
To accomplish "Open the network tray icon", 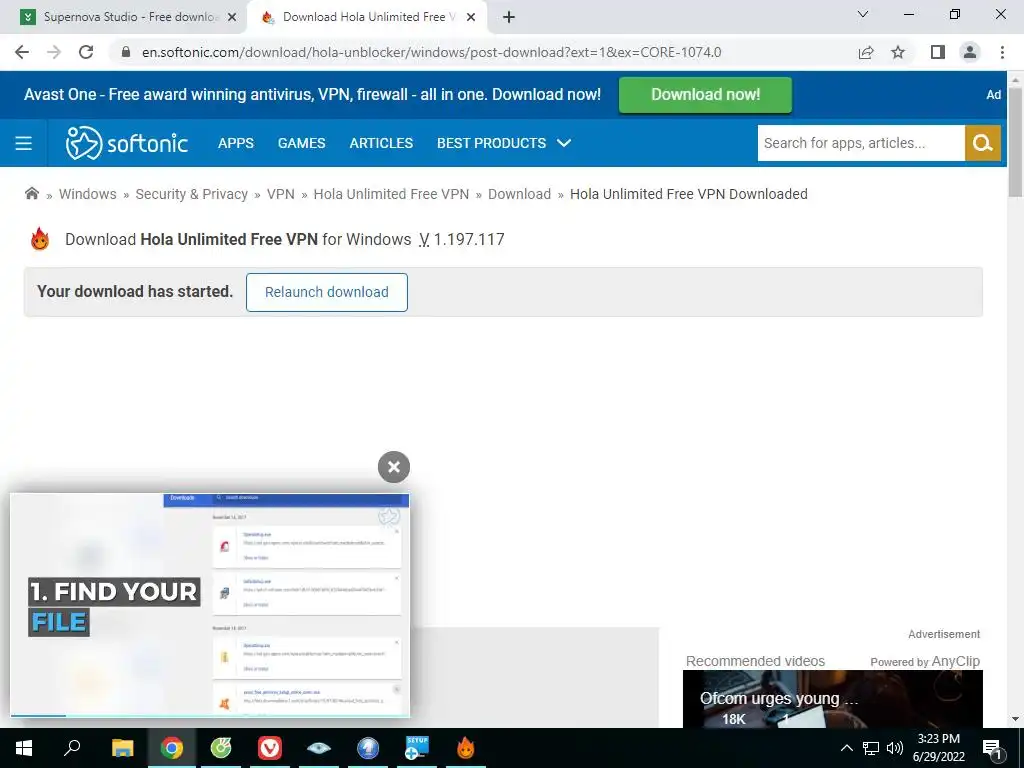I will [x=871, y=748].
